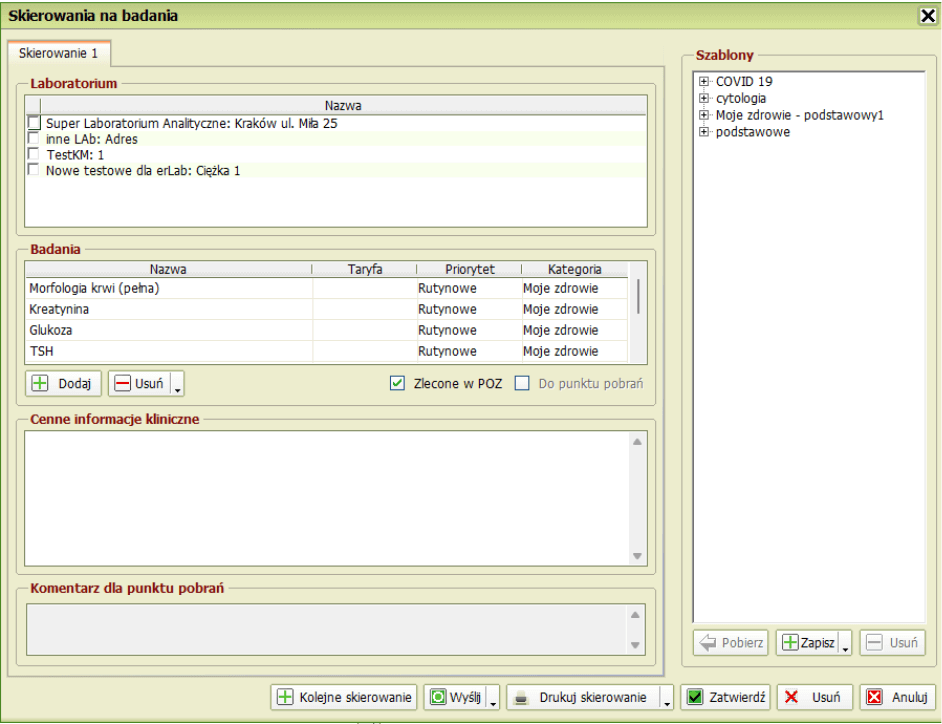Click the printer icon for Drukuj skierowanie
This screenshot has height=724, width=942.
(x=521, y=698)
